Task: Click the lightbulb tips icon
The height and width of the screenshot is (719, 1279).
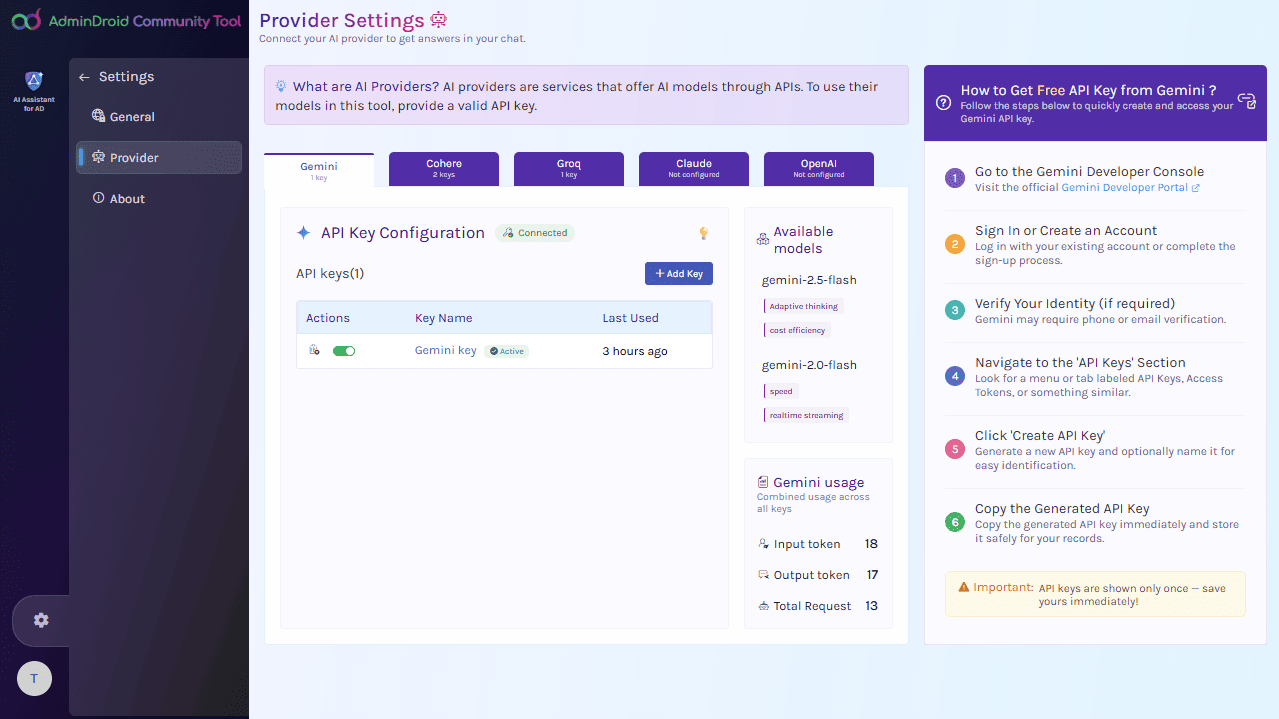Action: tap(703, 233)
